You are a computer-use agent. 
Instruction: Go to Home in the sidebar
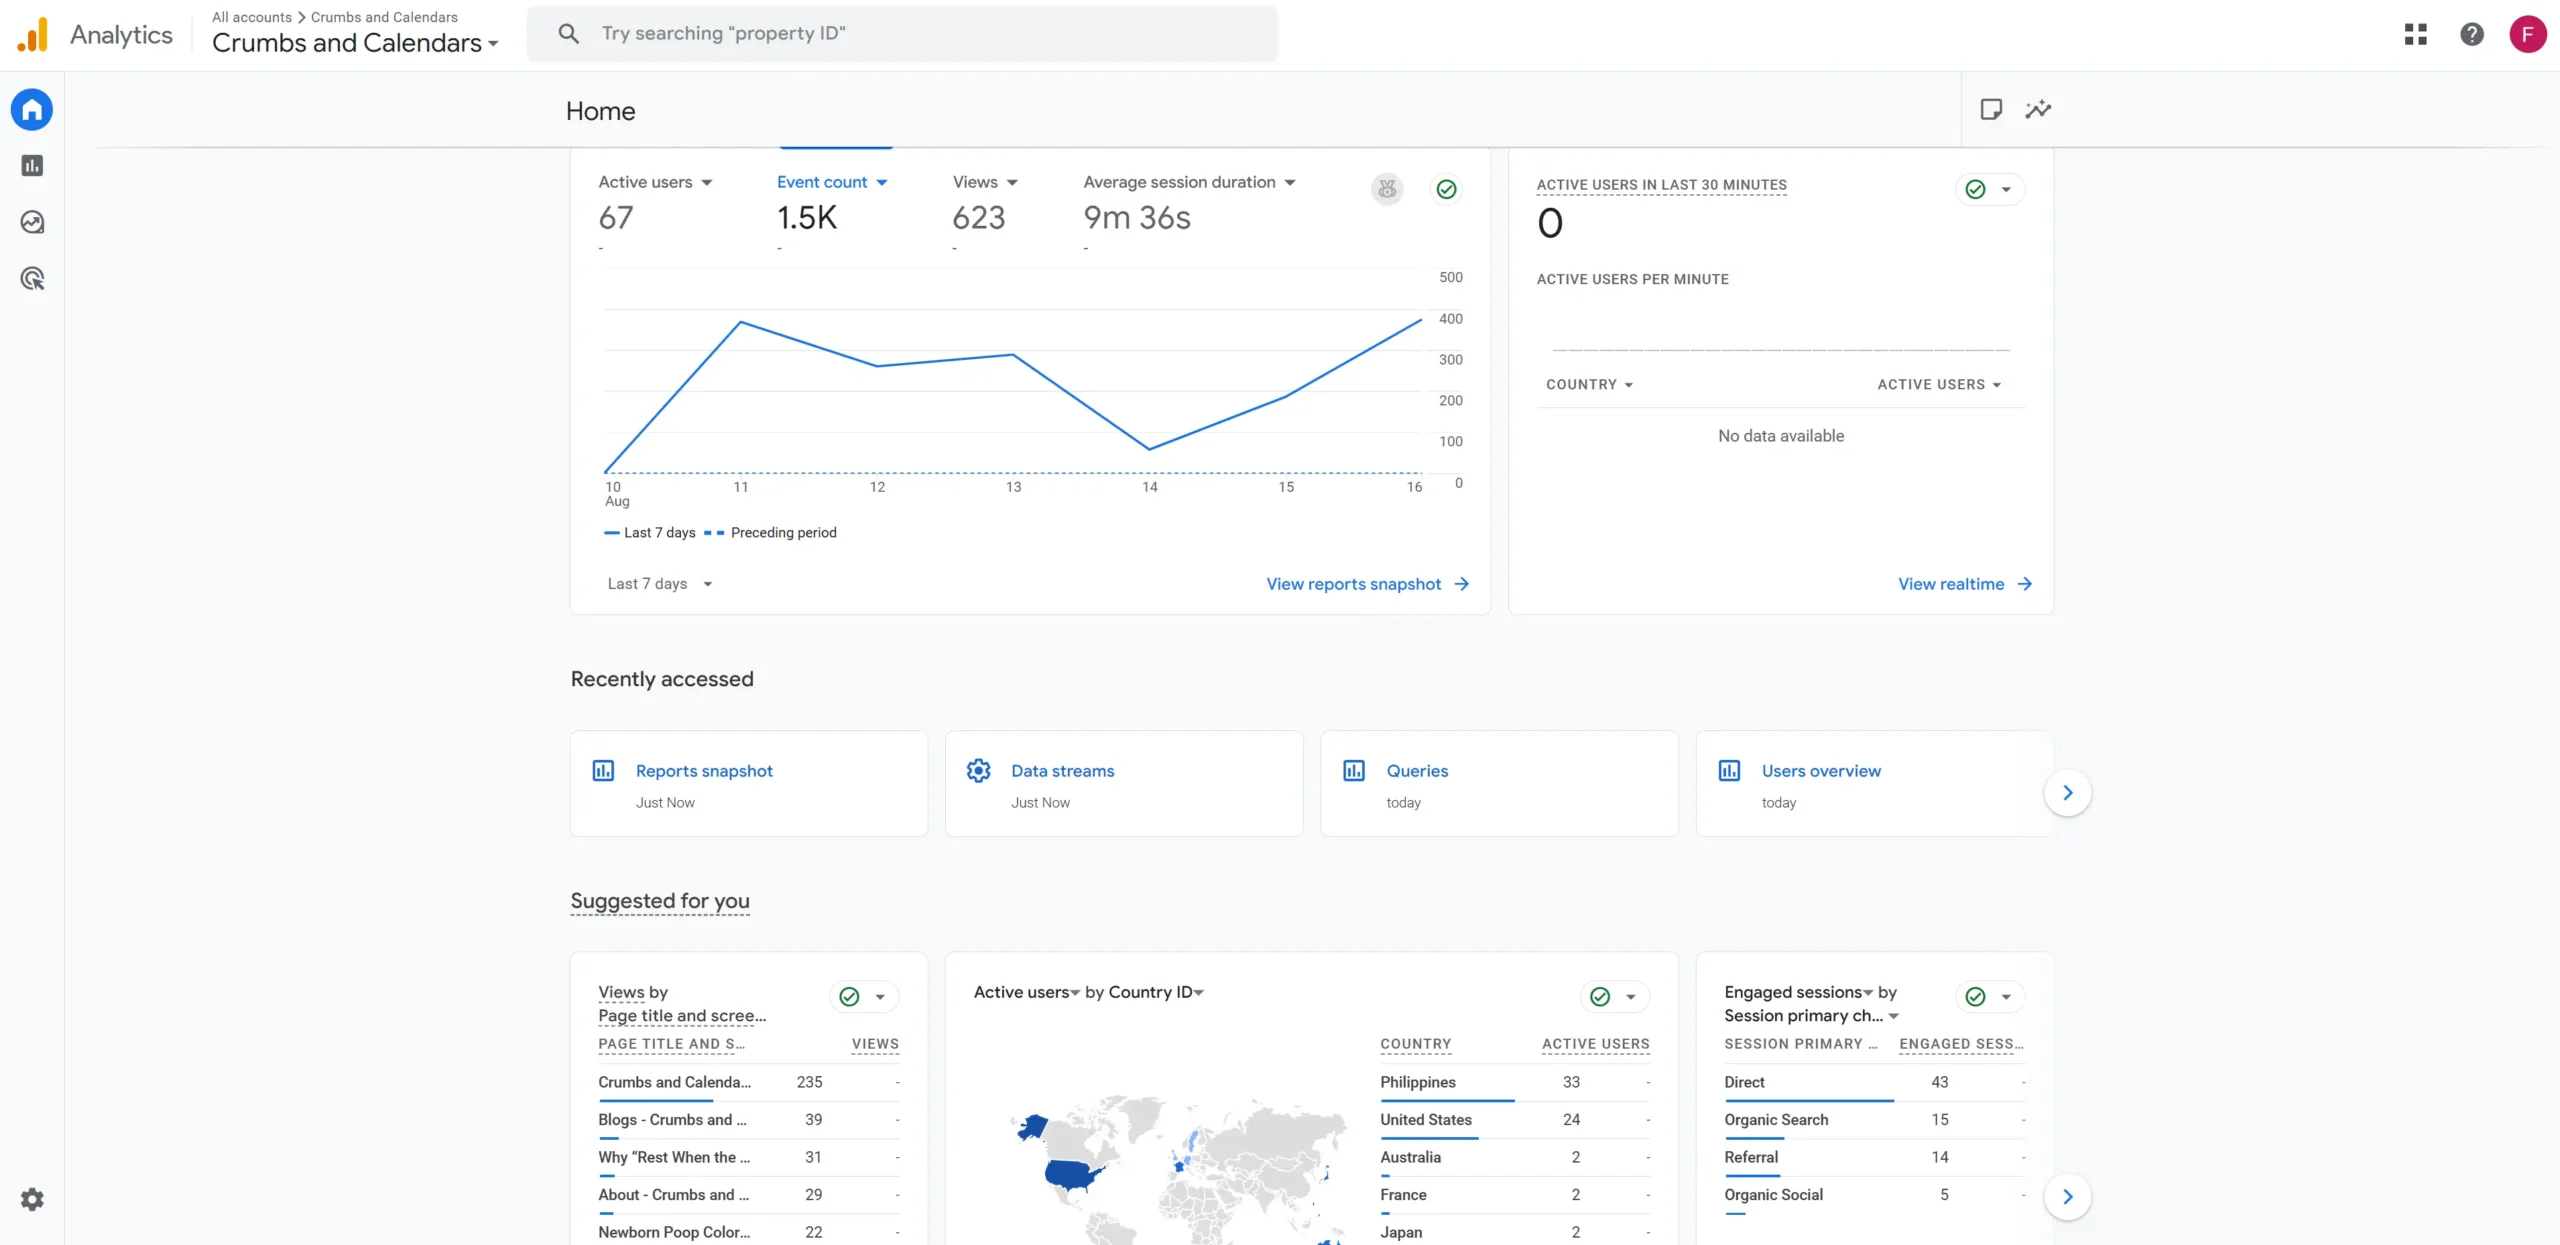(32, 110)
